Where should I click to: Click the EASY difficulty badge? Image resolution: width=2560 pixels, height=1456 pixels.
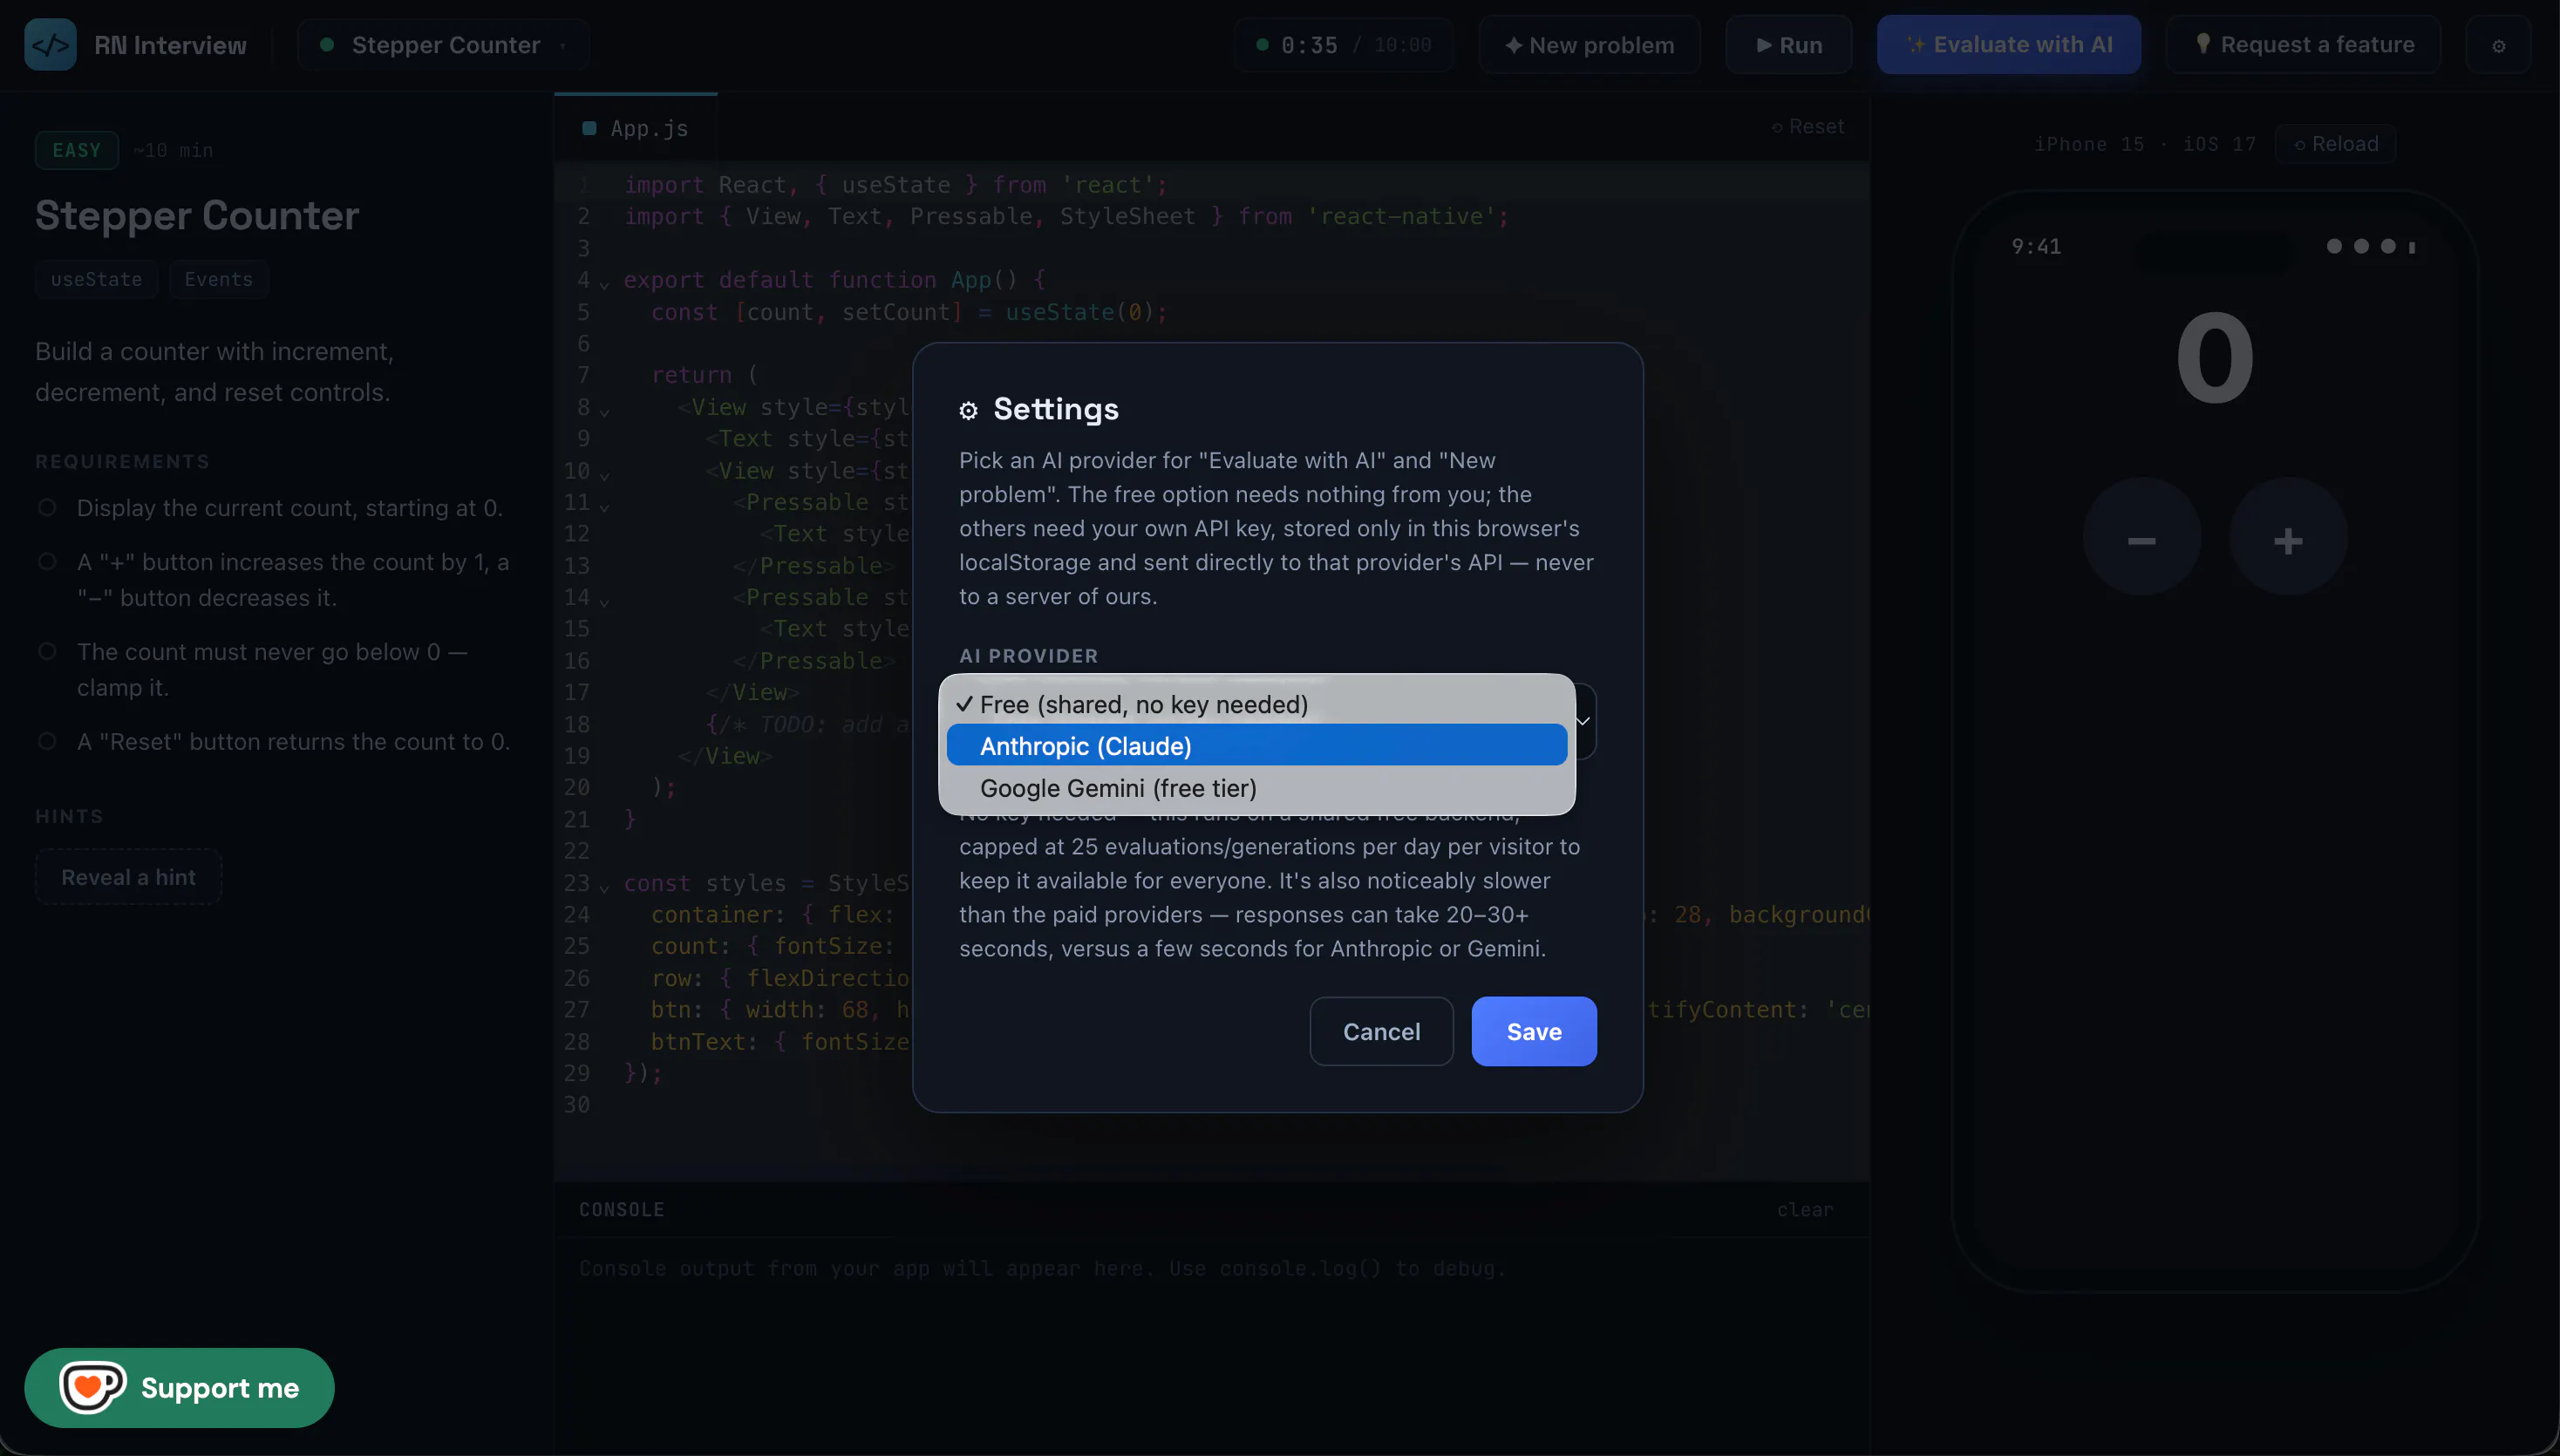tap(77, 150)
